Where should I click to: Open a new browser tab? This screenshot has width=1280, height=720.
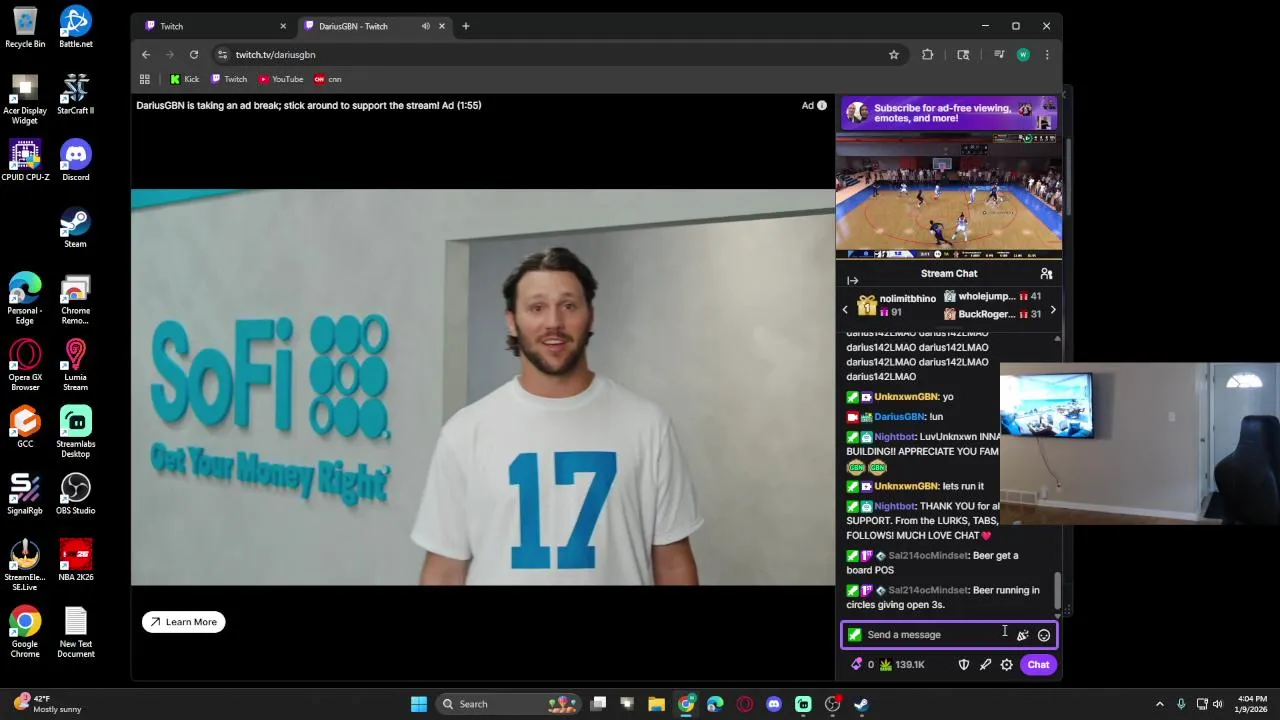pos(465,26)
